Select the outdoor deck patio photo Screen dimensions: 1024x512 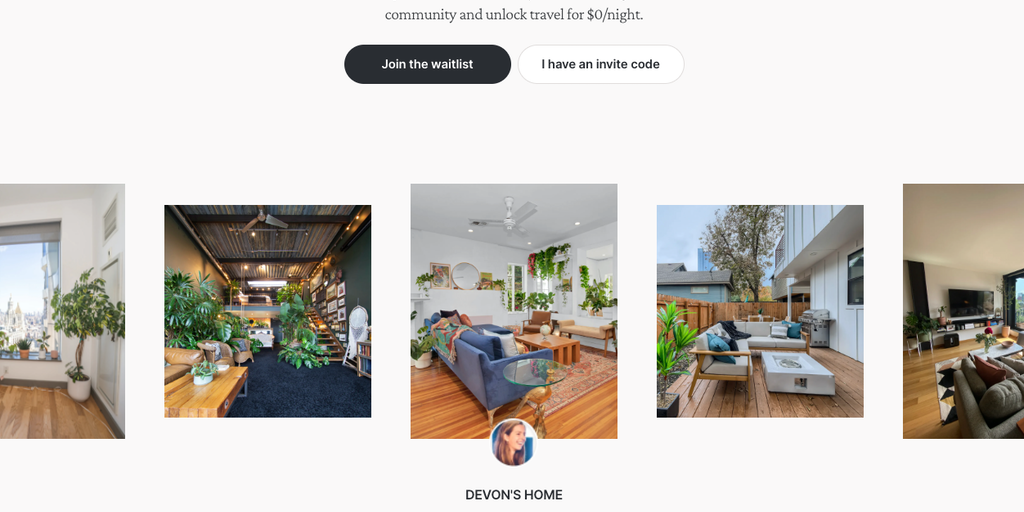pos(760,312)
